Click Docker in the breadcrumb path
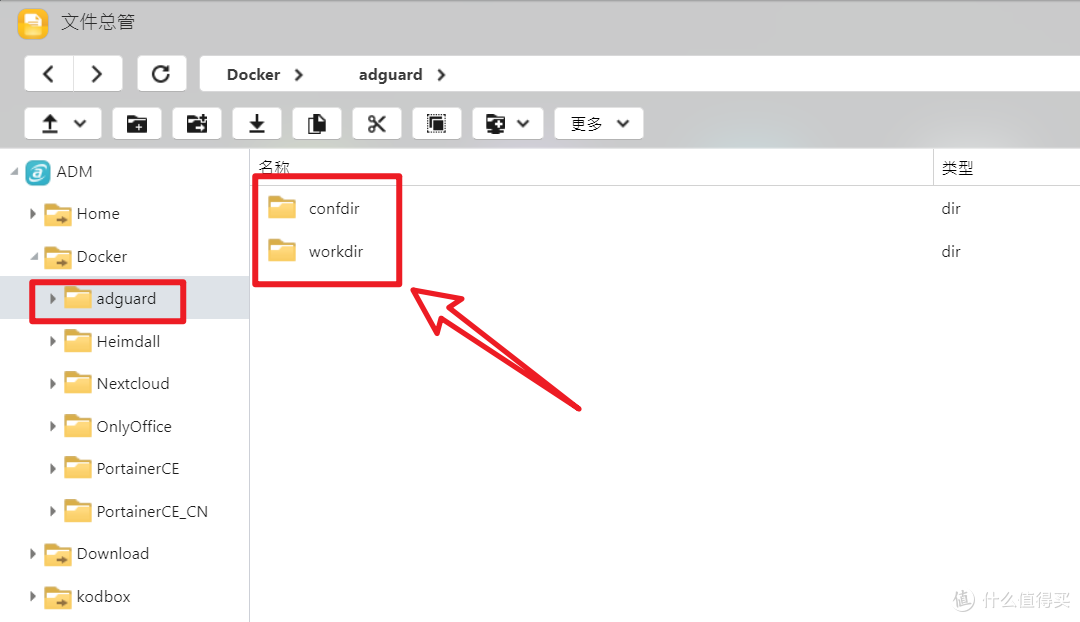 click(253, 75)
